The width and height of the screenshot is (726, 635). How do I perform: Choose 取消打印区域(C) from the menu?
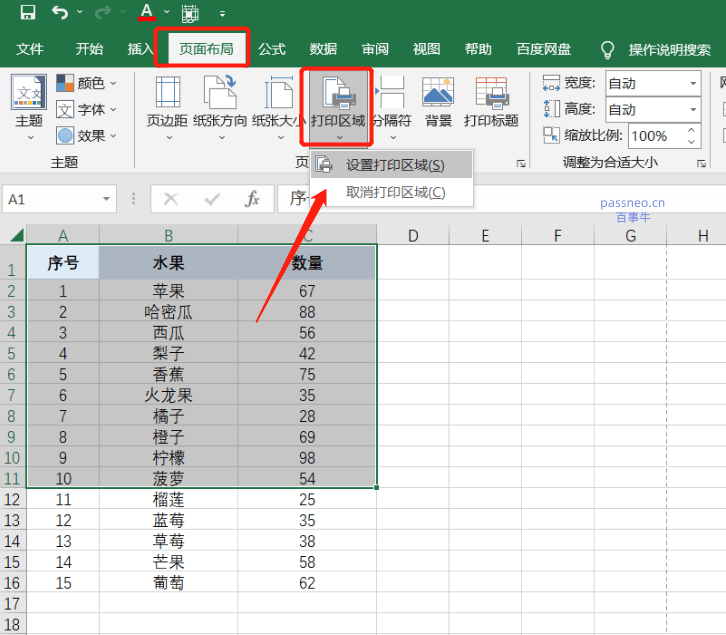(392, 192)
